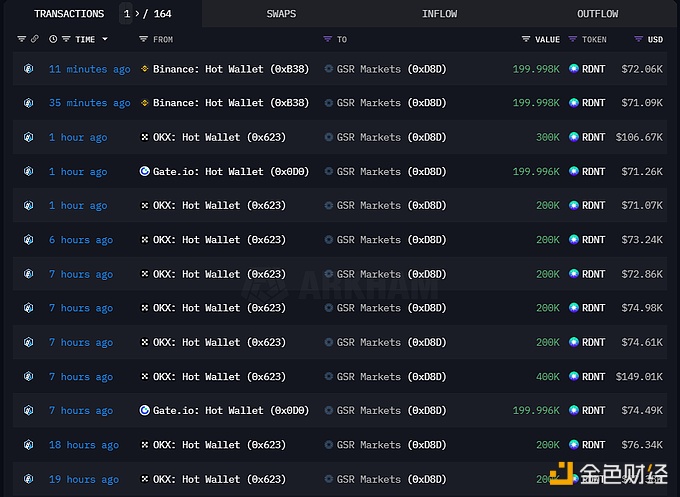The height and width of the screenshot is (497, 680).
Task: Click the $74.98K USD value
Action: tap(642, 308)
